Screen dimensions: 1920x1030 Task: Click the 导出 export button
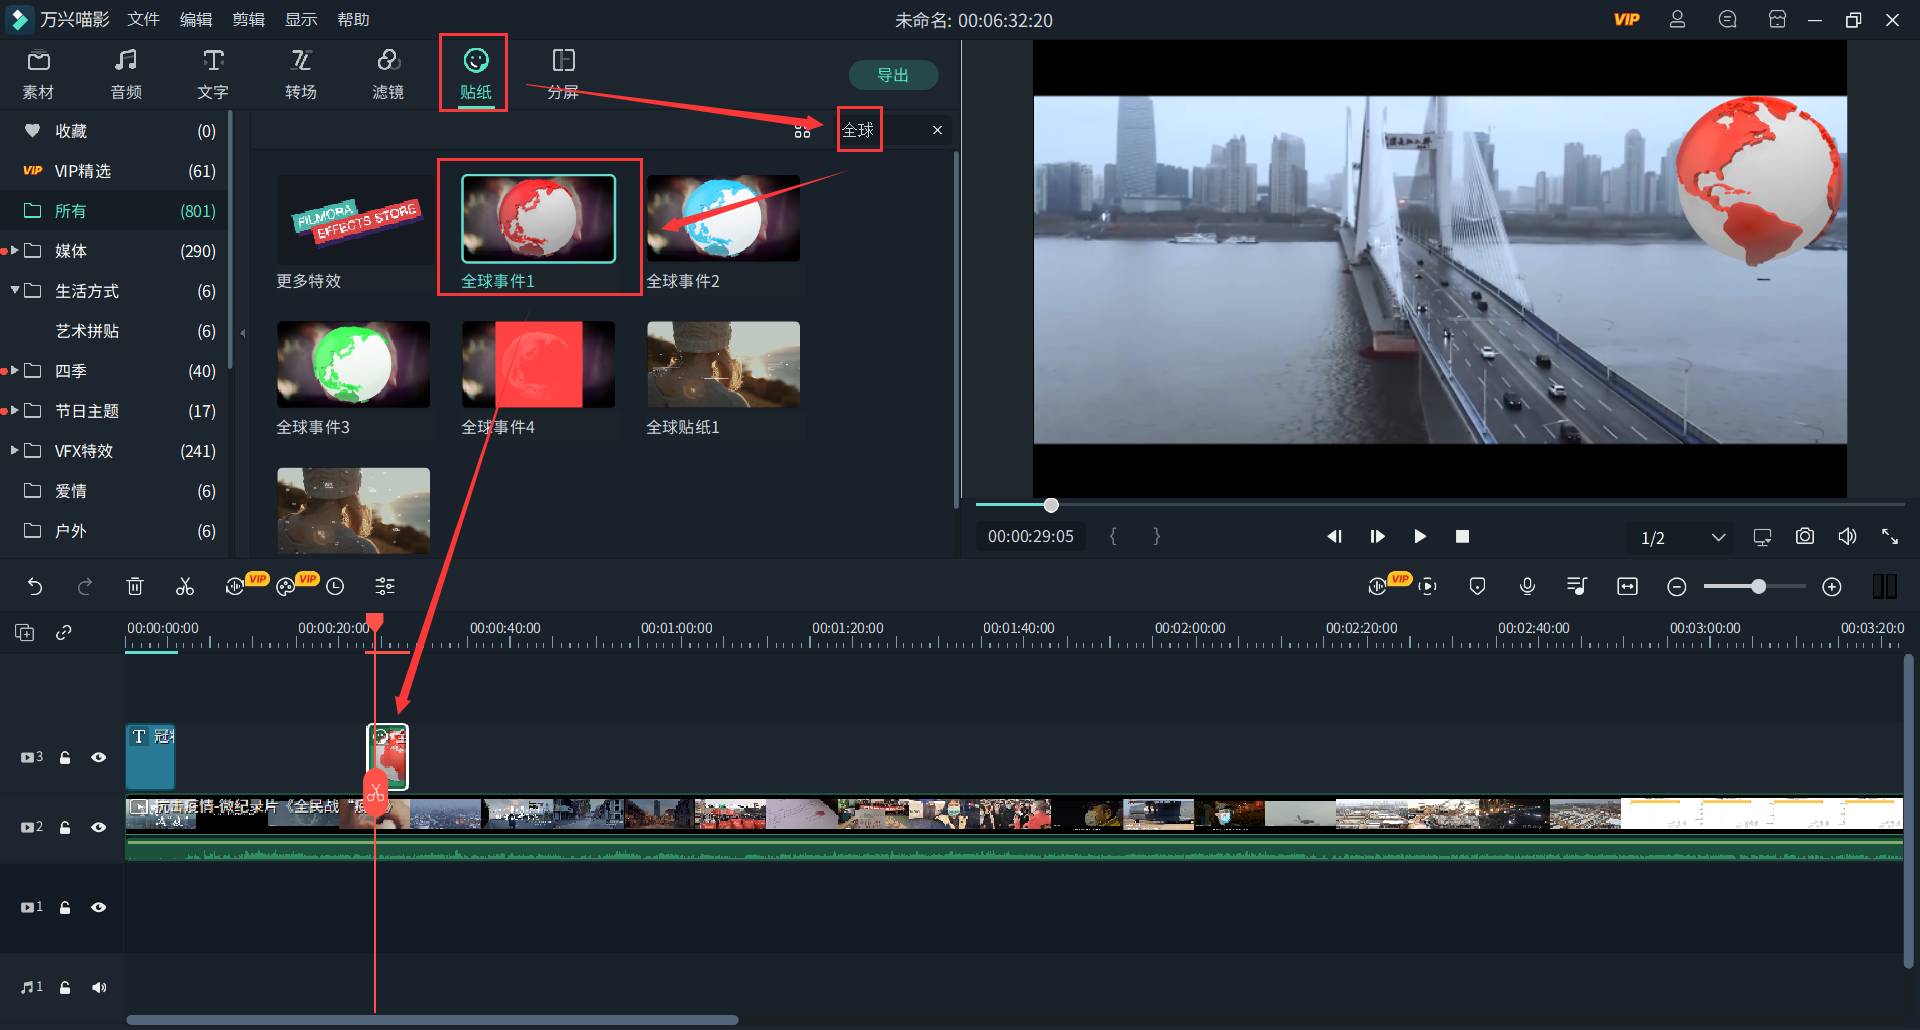[x=892, y=75]
